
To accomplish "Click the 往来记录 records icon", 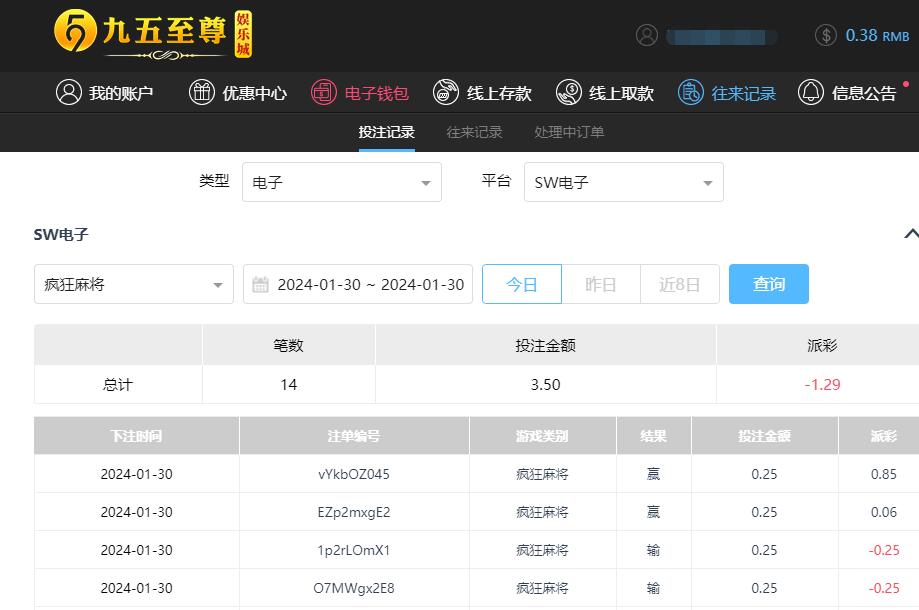I will click(x=690, y=93).
